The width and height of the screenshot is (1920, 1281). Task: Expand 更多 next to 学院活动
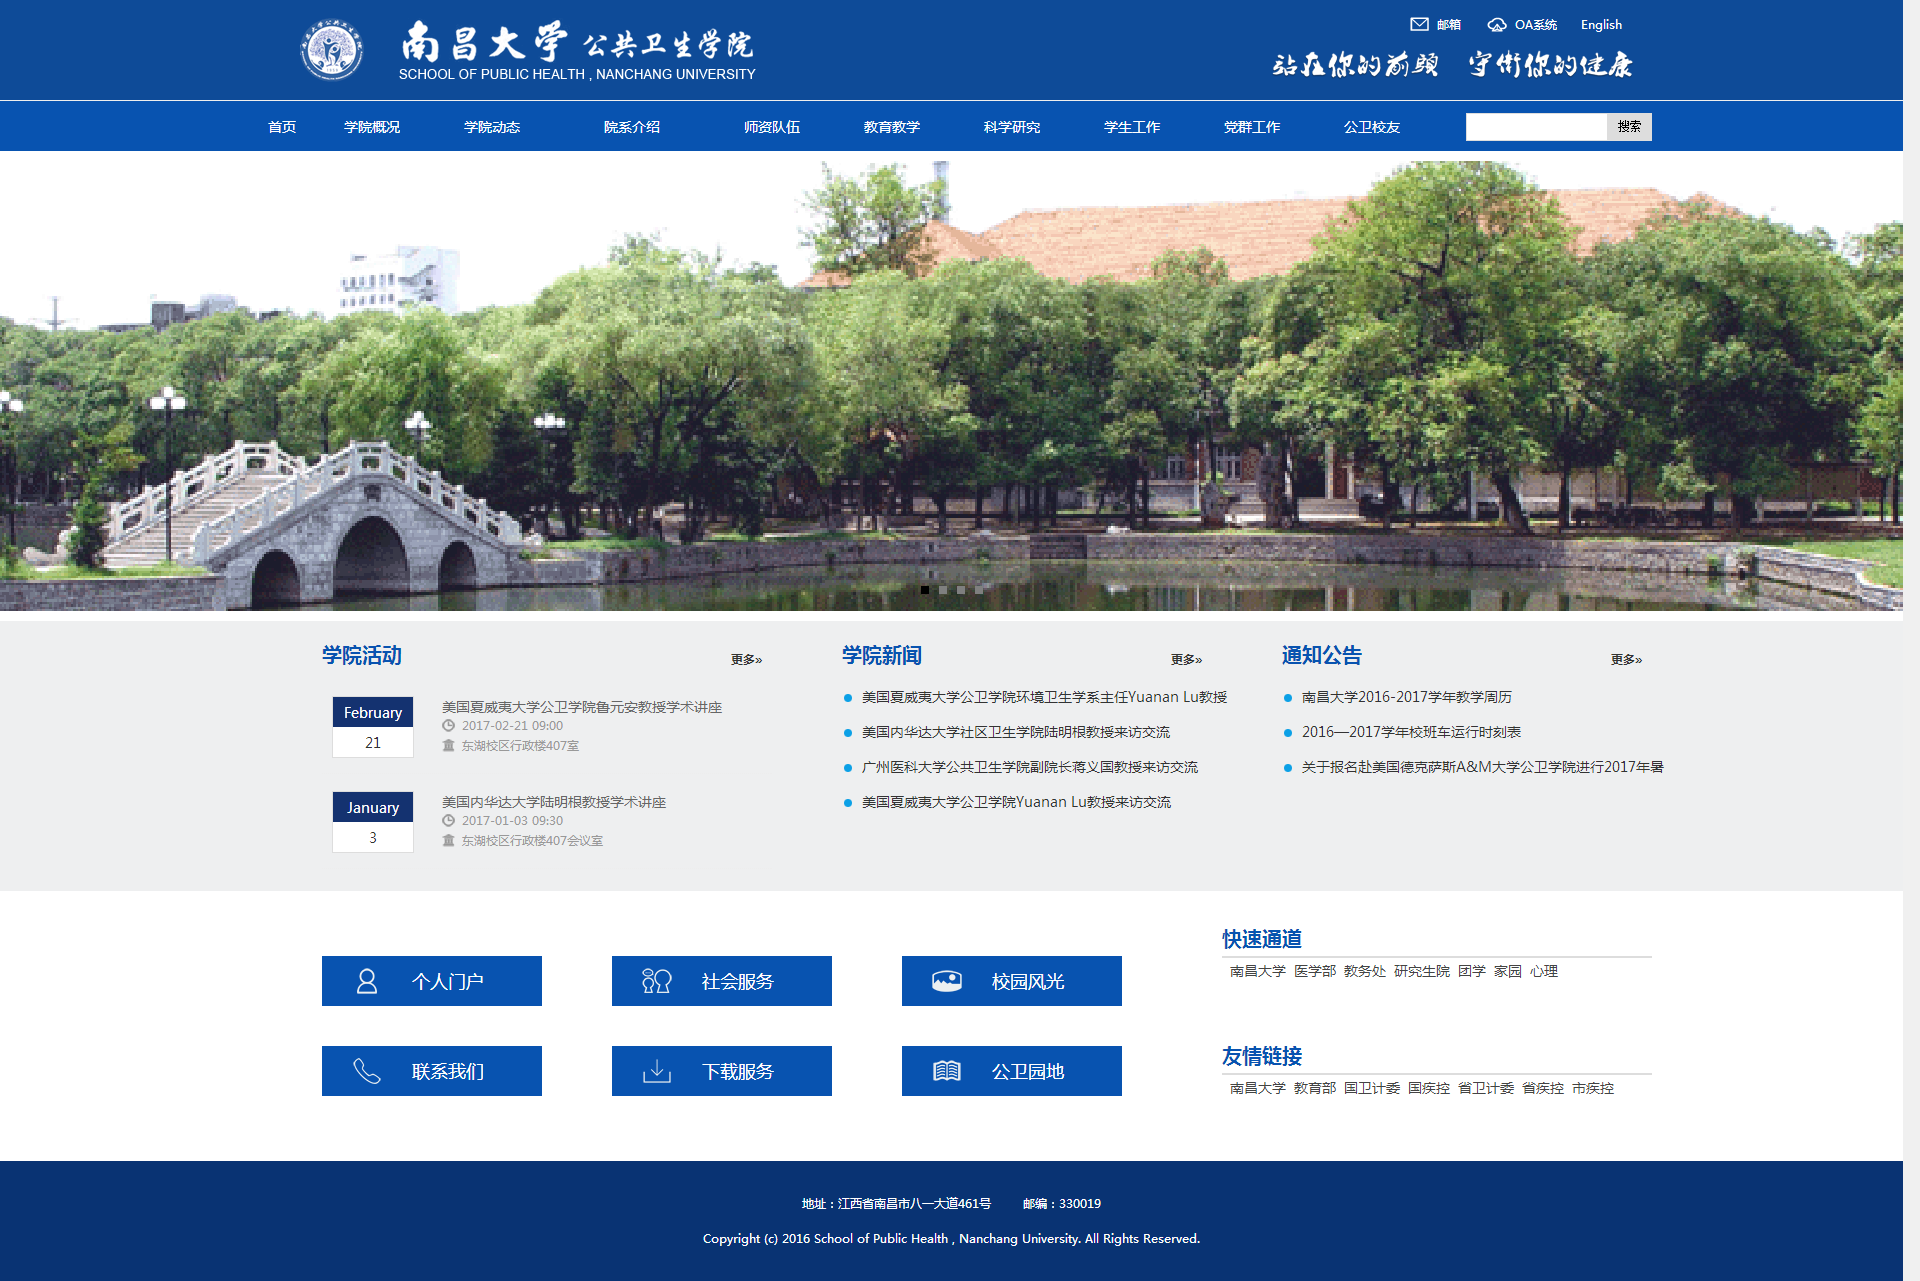click(746, 659)
